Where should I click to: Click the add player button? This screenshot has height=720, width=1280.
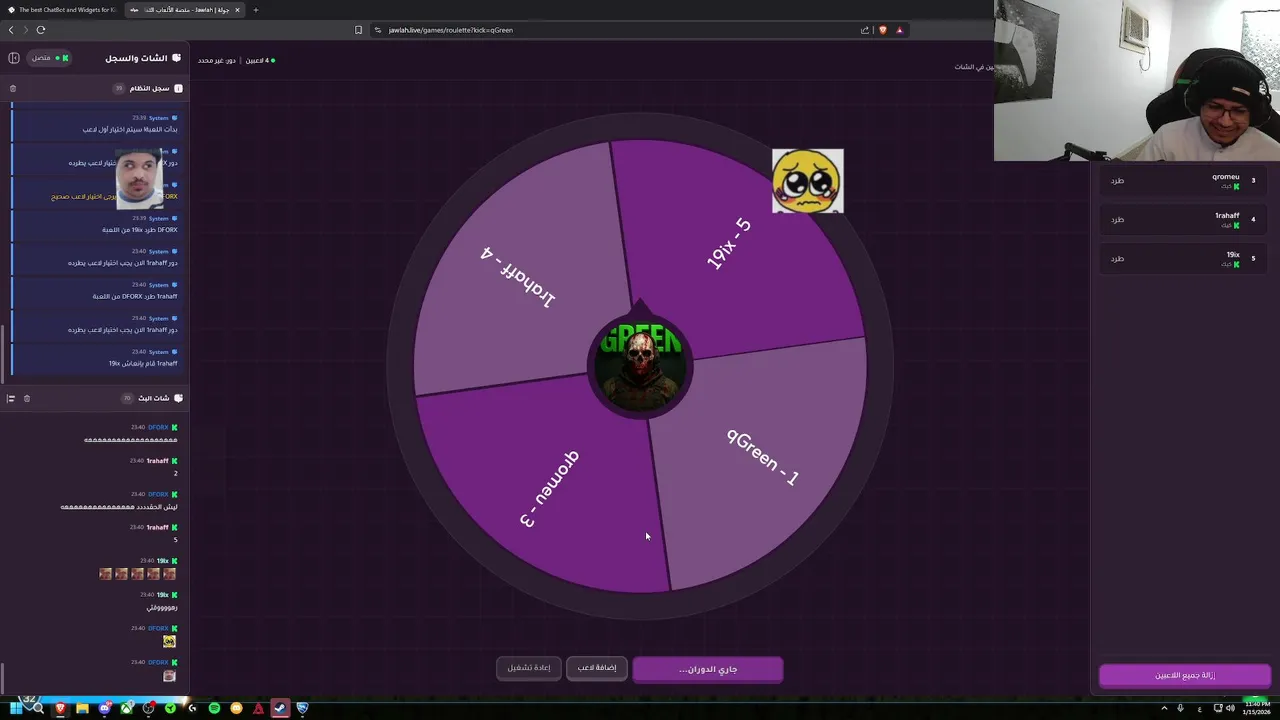597,668
